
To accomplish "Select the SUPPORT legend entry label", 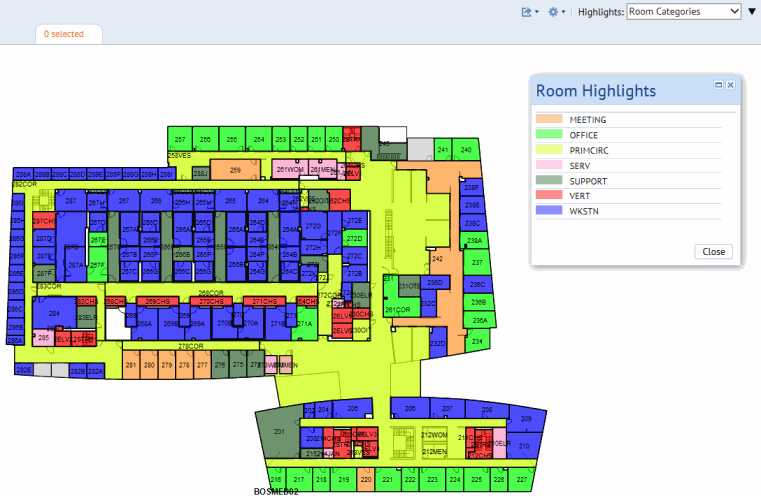I will point(587,181).
